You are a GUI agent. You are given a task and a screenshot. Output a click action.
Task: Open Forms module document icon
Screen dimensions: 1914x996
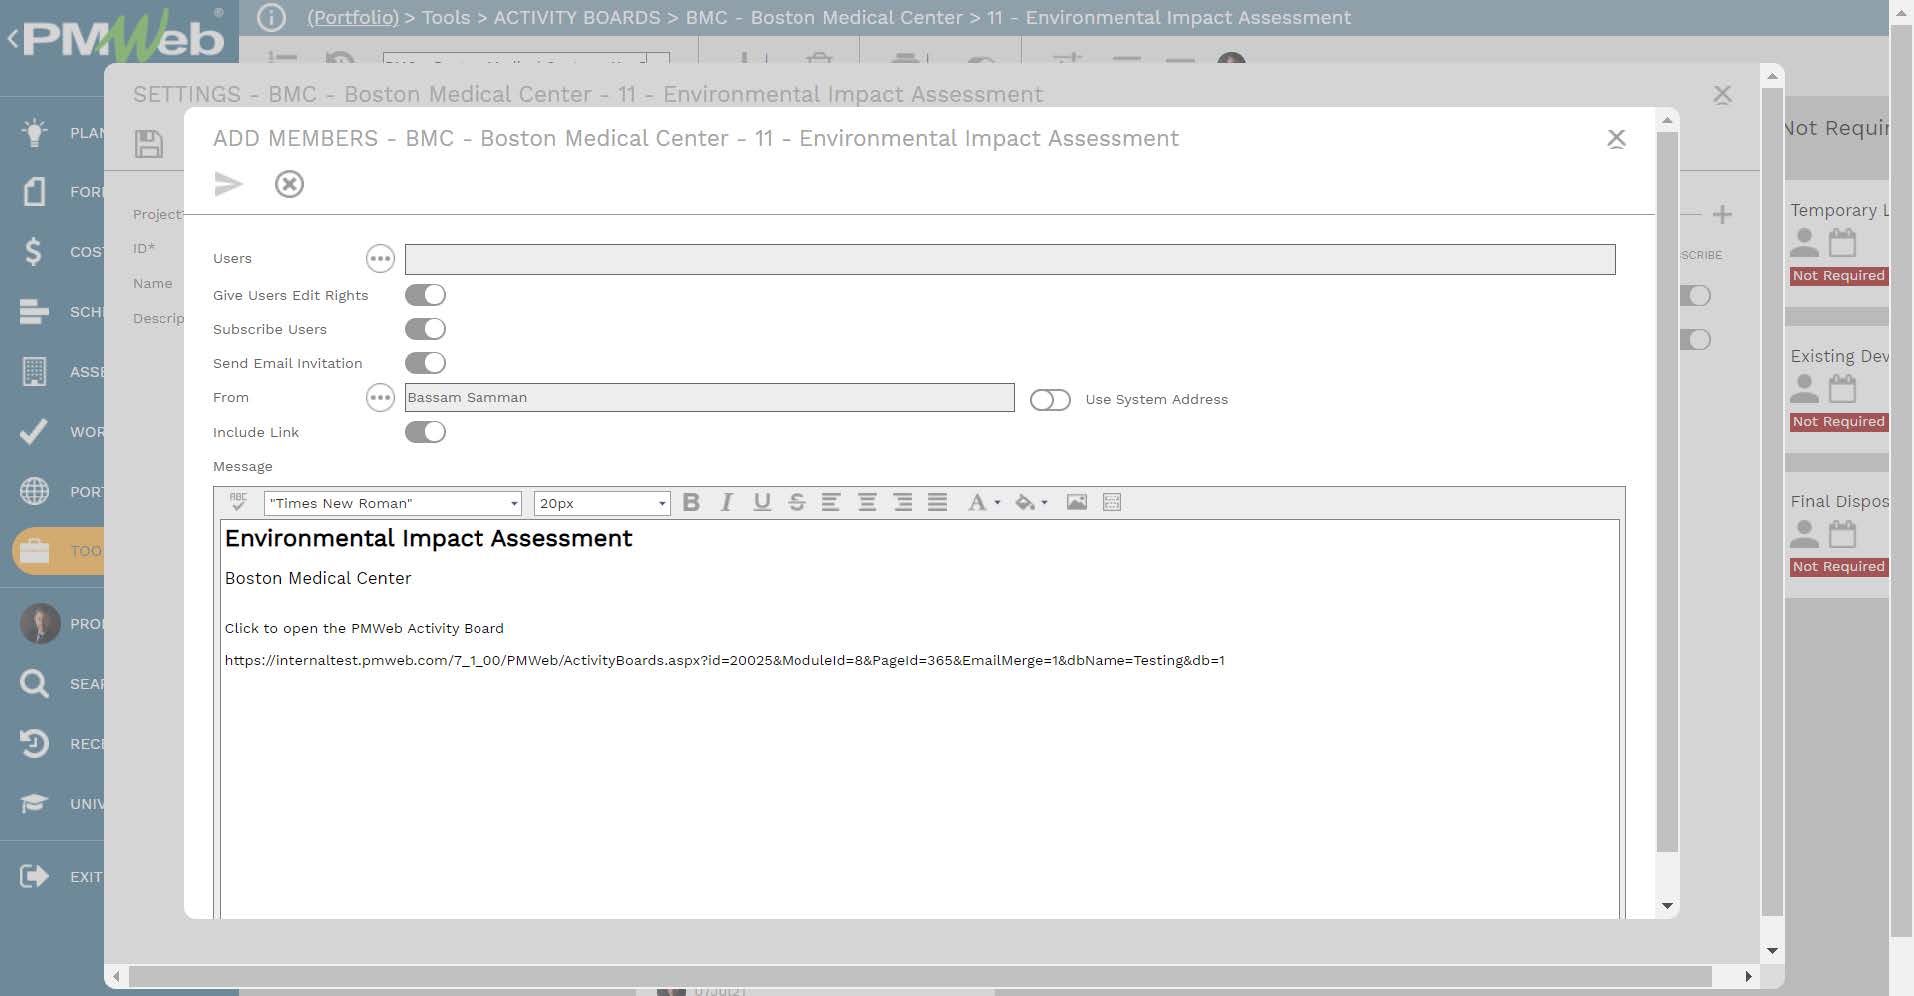pos(34,191)
